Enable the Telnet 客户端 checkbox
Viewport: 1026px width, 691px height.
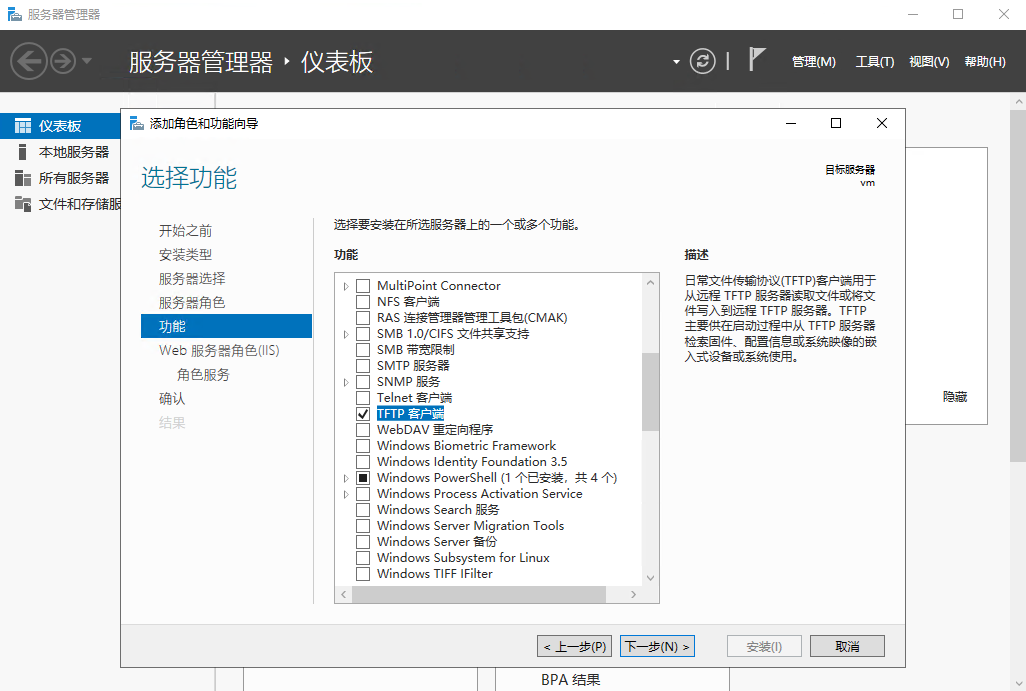pyautogui.click(x=363, y=398)
